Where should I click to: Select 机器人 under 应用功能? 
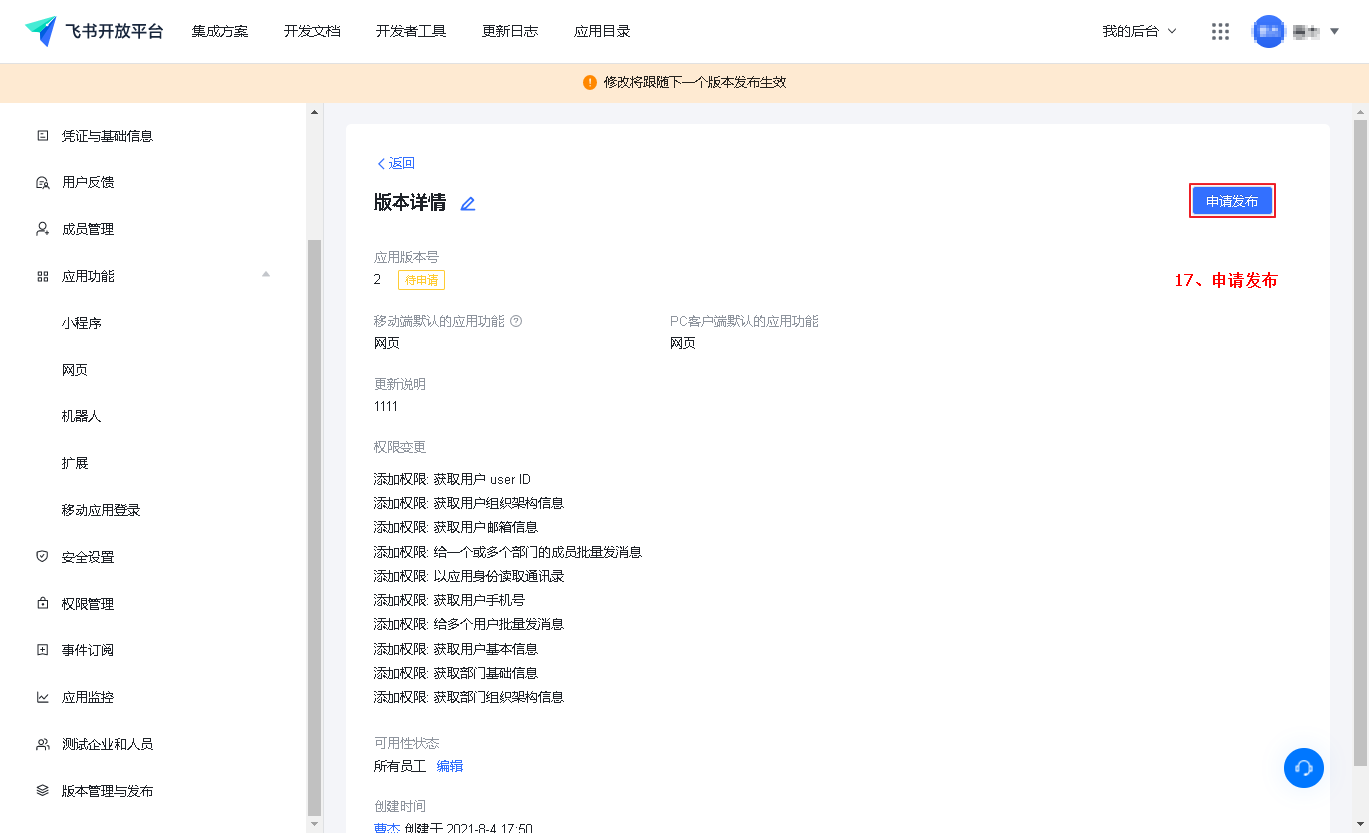(x=81, y=416)
